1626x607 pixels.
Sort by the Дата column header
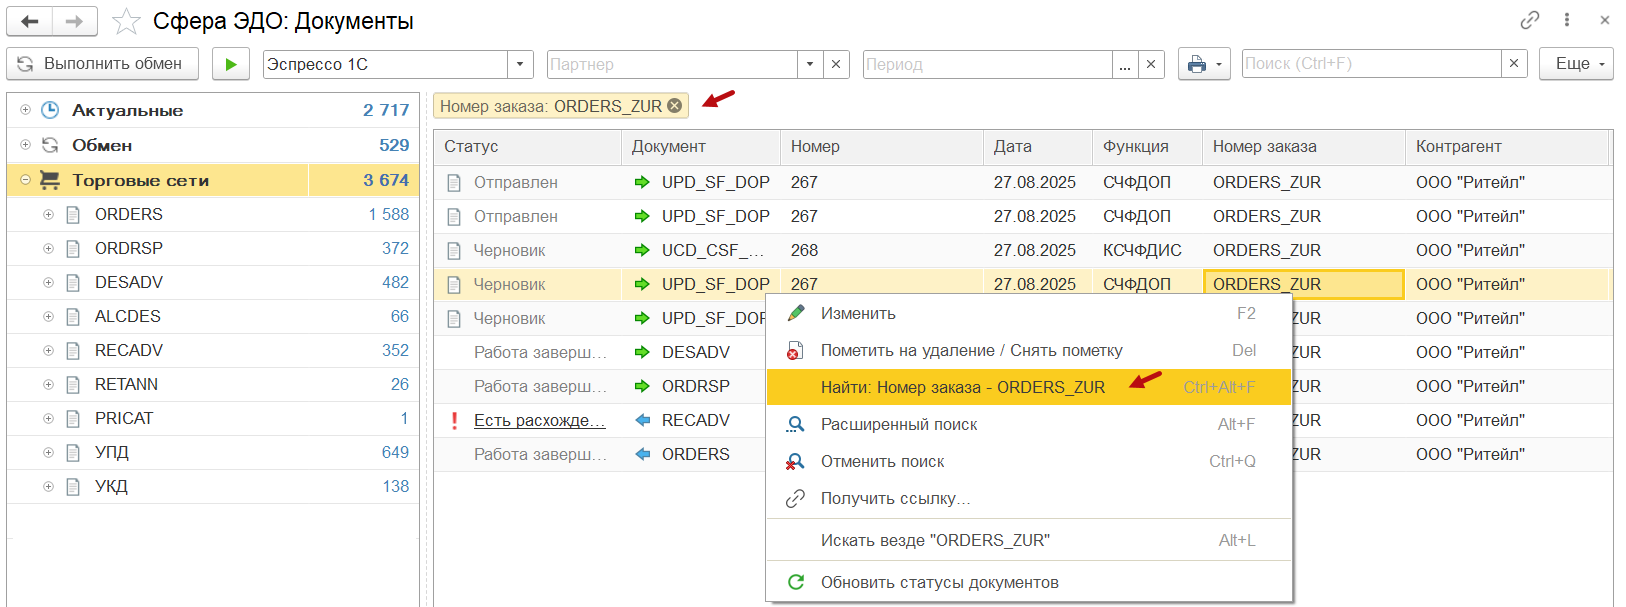click(x=1038, y=146)
